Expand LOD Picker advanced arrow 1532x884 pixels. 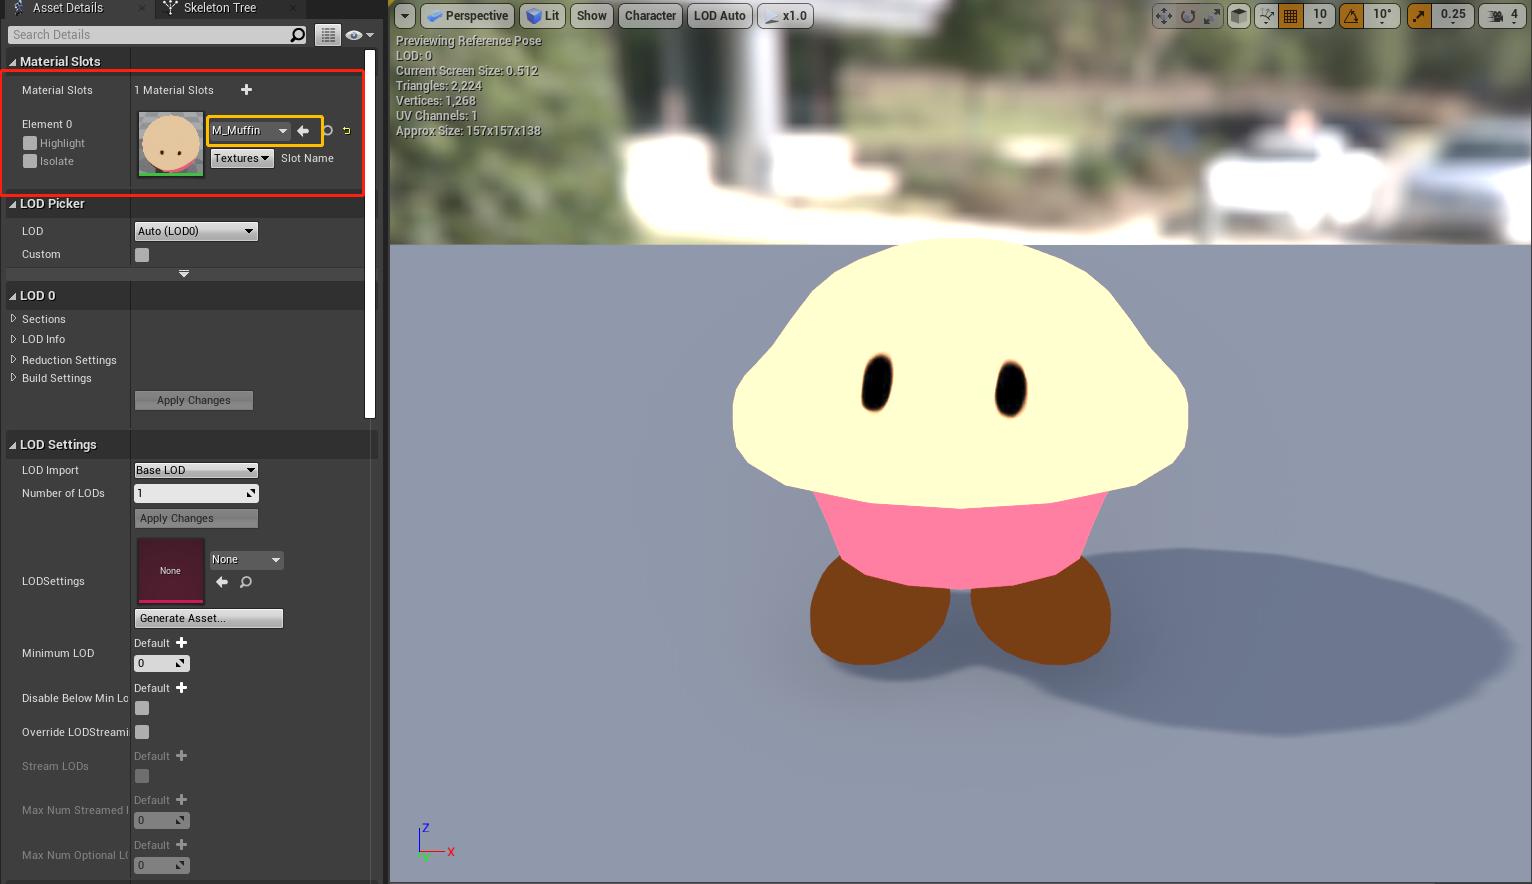click(x=184, y=273)
